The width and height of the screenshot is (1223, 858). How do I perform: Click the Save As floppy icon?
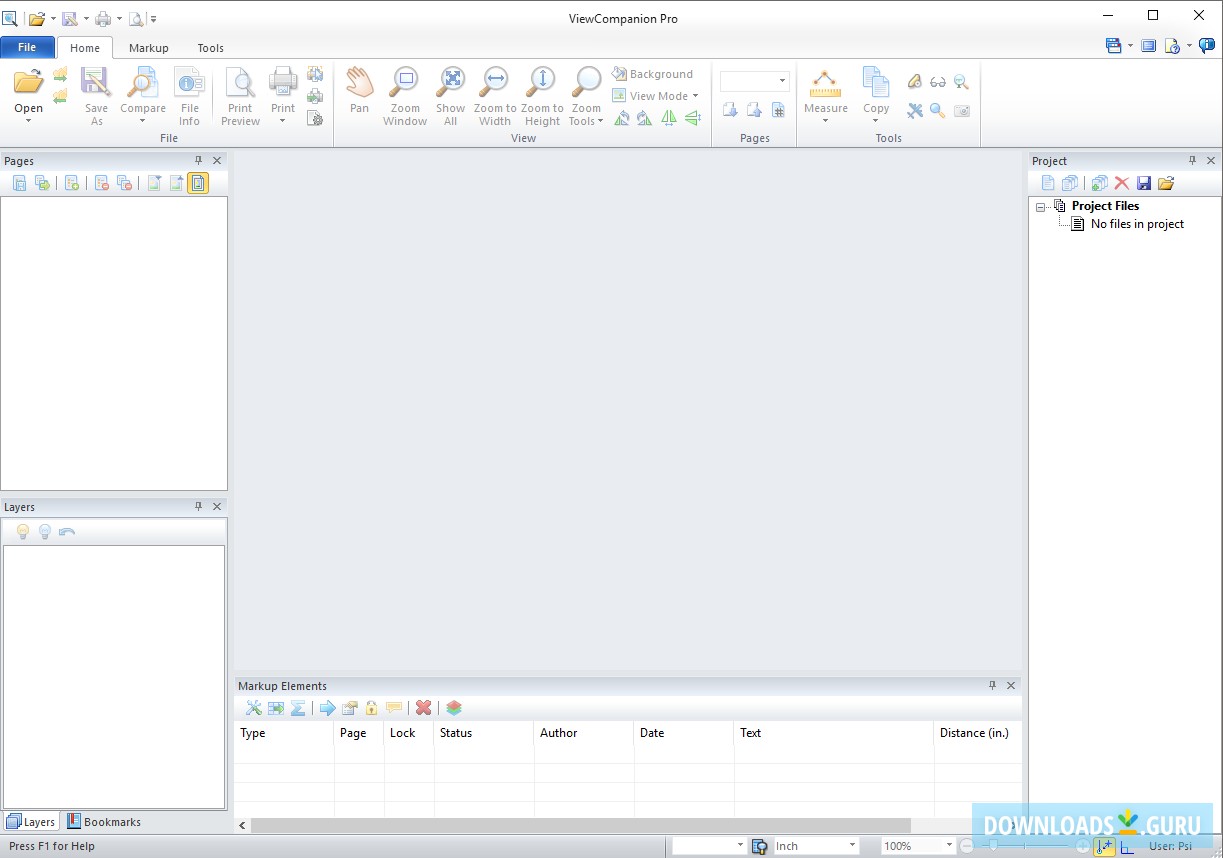(96, 83)
